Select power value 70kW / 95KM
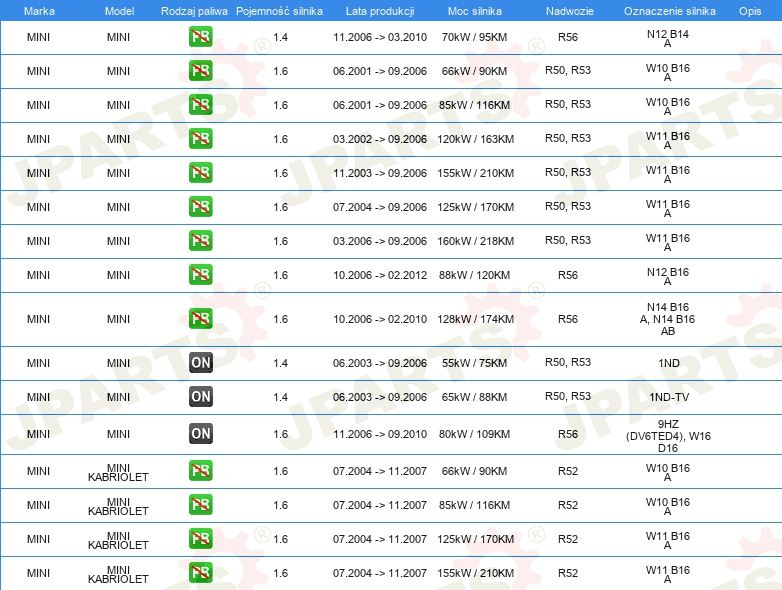782x590 pixels. 474,37
